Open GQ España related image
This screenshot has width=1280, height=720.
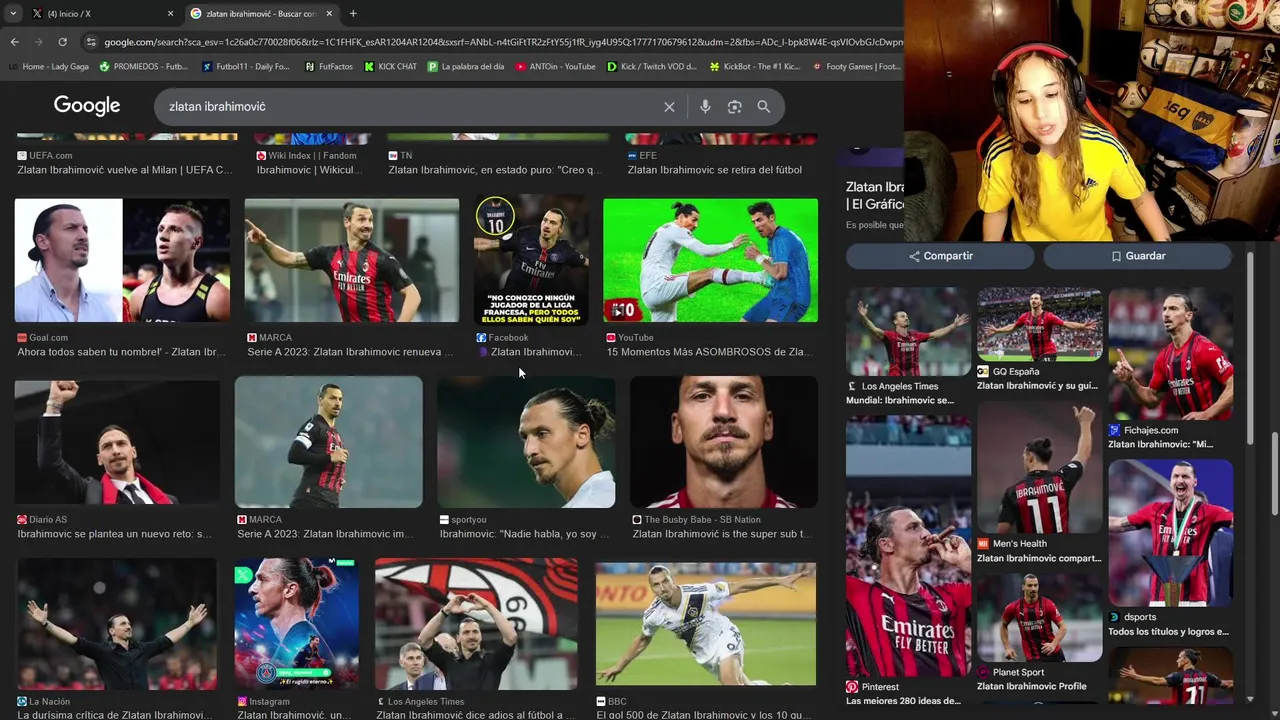tap(1040, 324)
